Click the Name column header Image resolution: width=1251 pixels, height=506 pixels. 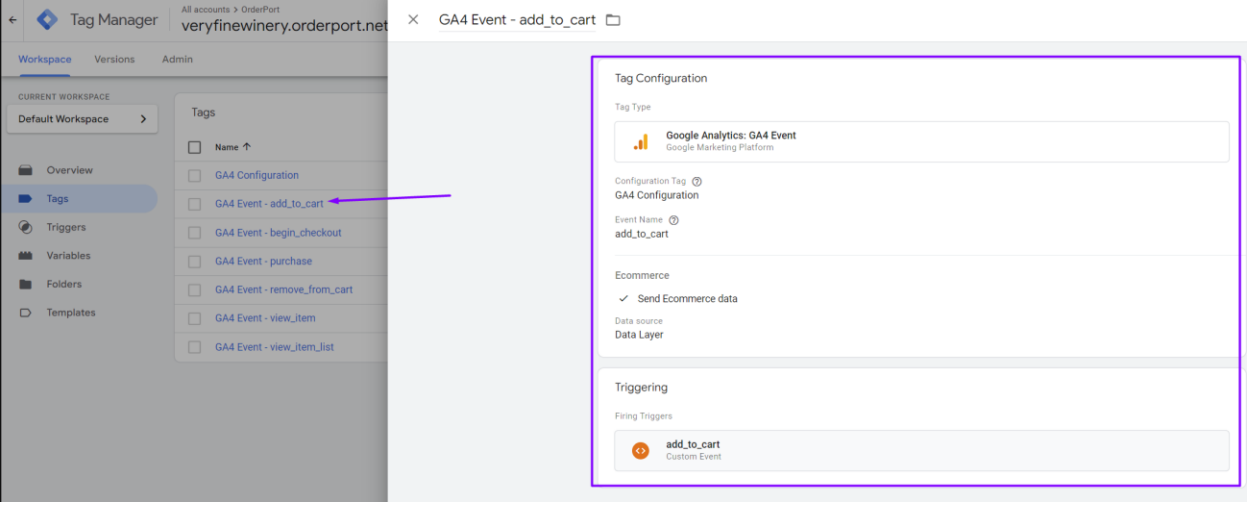pos(227,147)
